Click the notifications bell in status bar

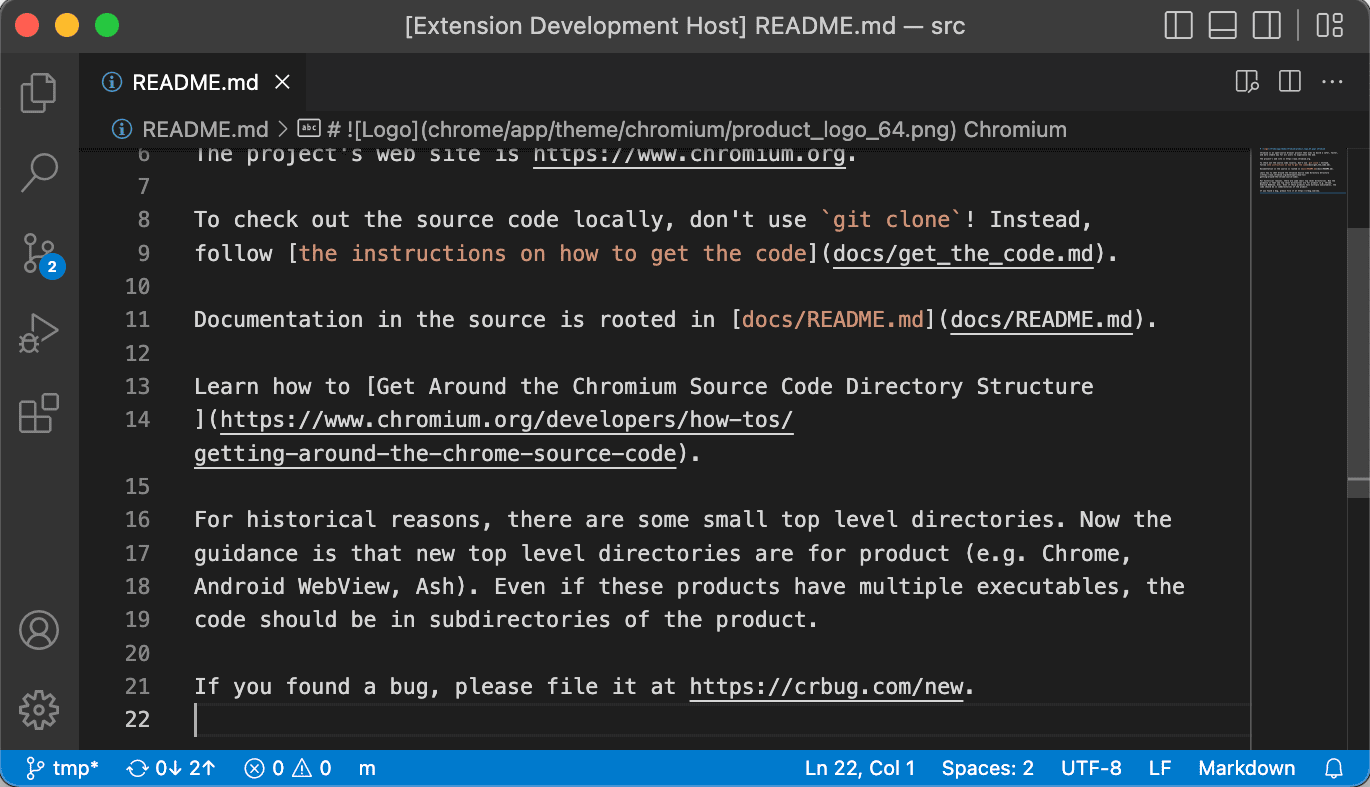point(1333,768)
